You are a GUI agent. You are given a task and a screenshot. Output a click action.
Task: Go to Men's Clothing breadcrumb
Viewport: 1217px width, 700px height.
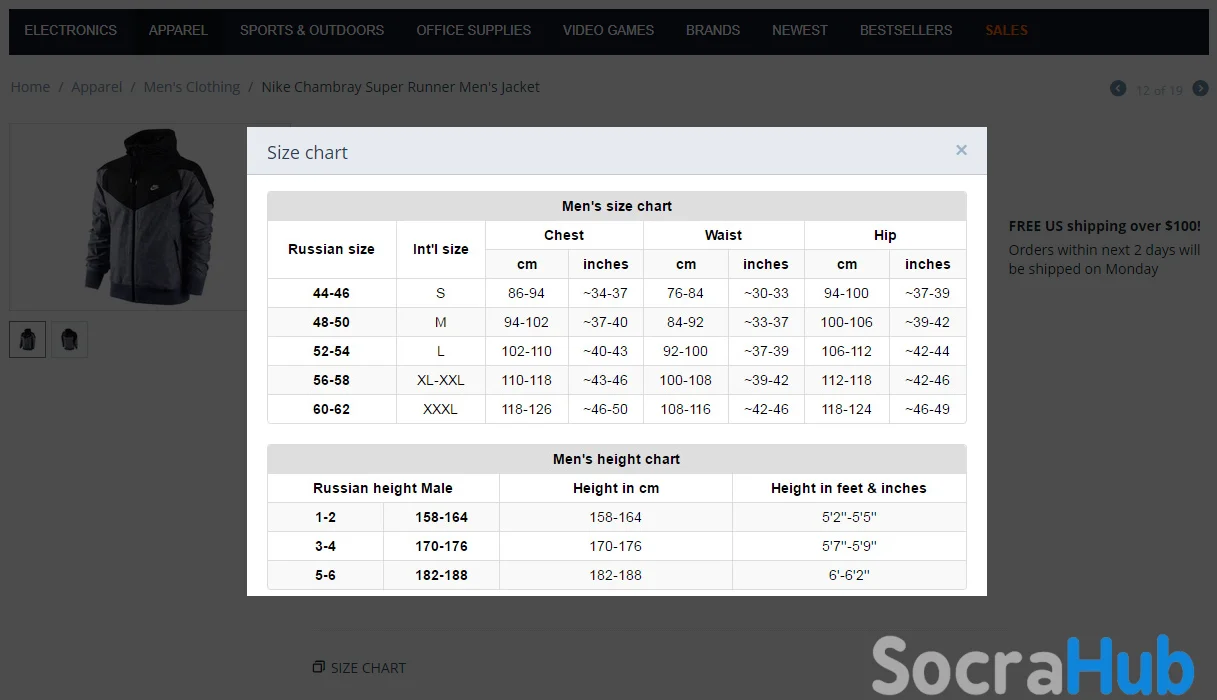(x=192, y=87)
